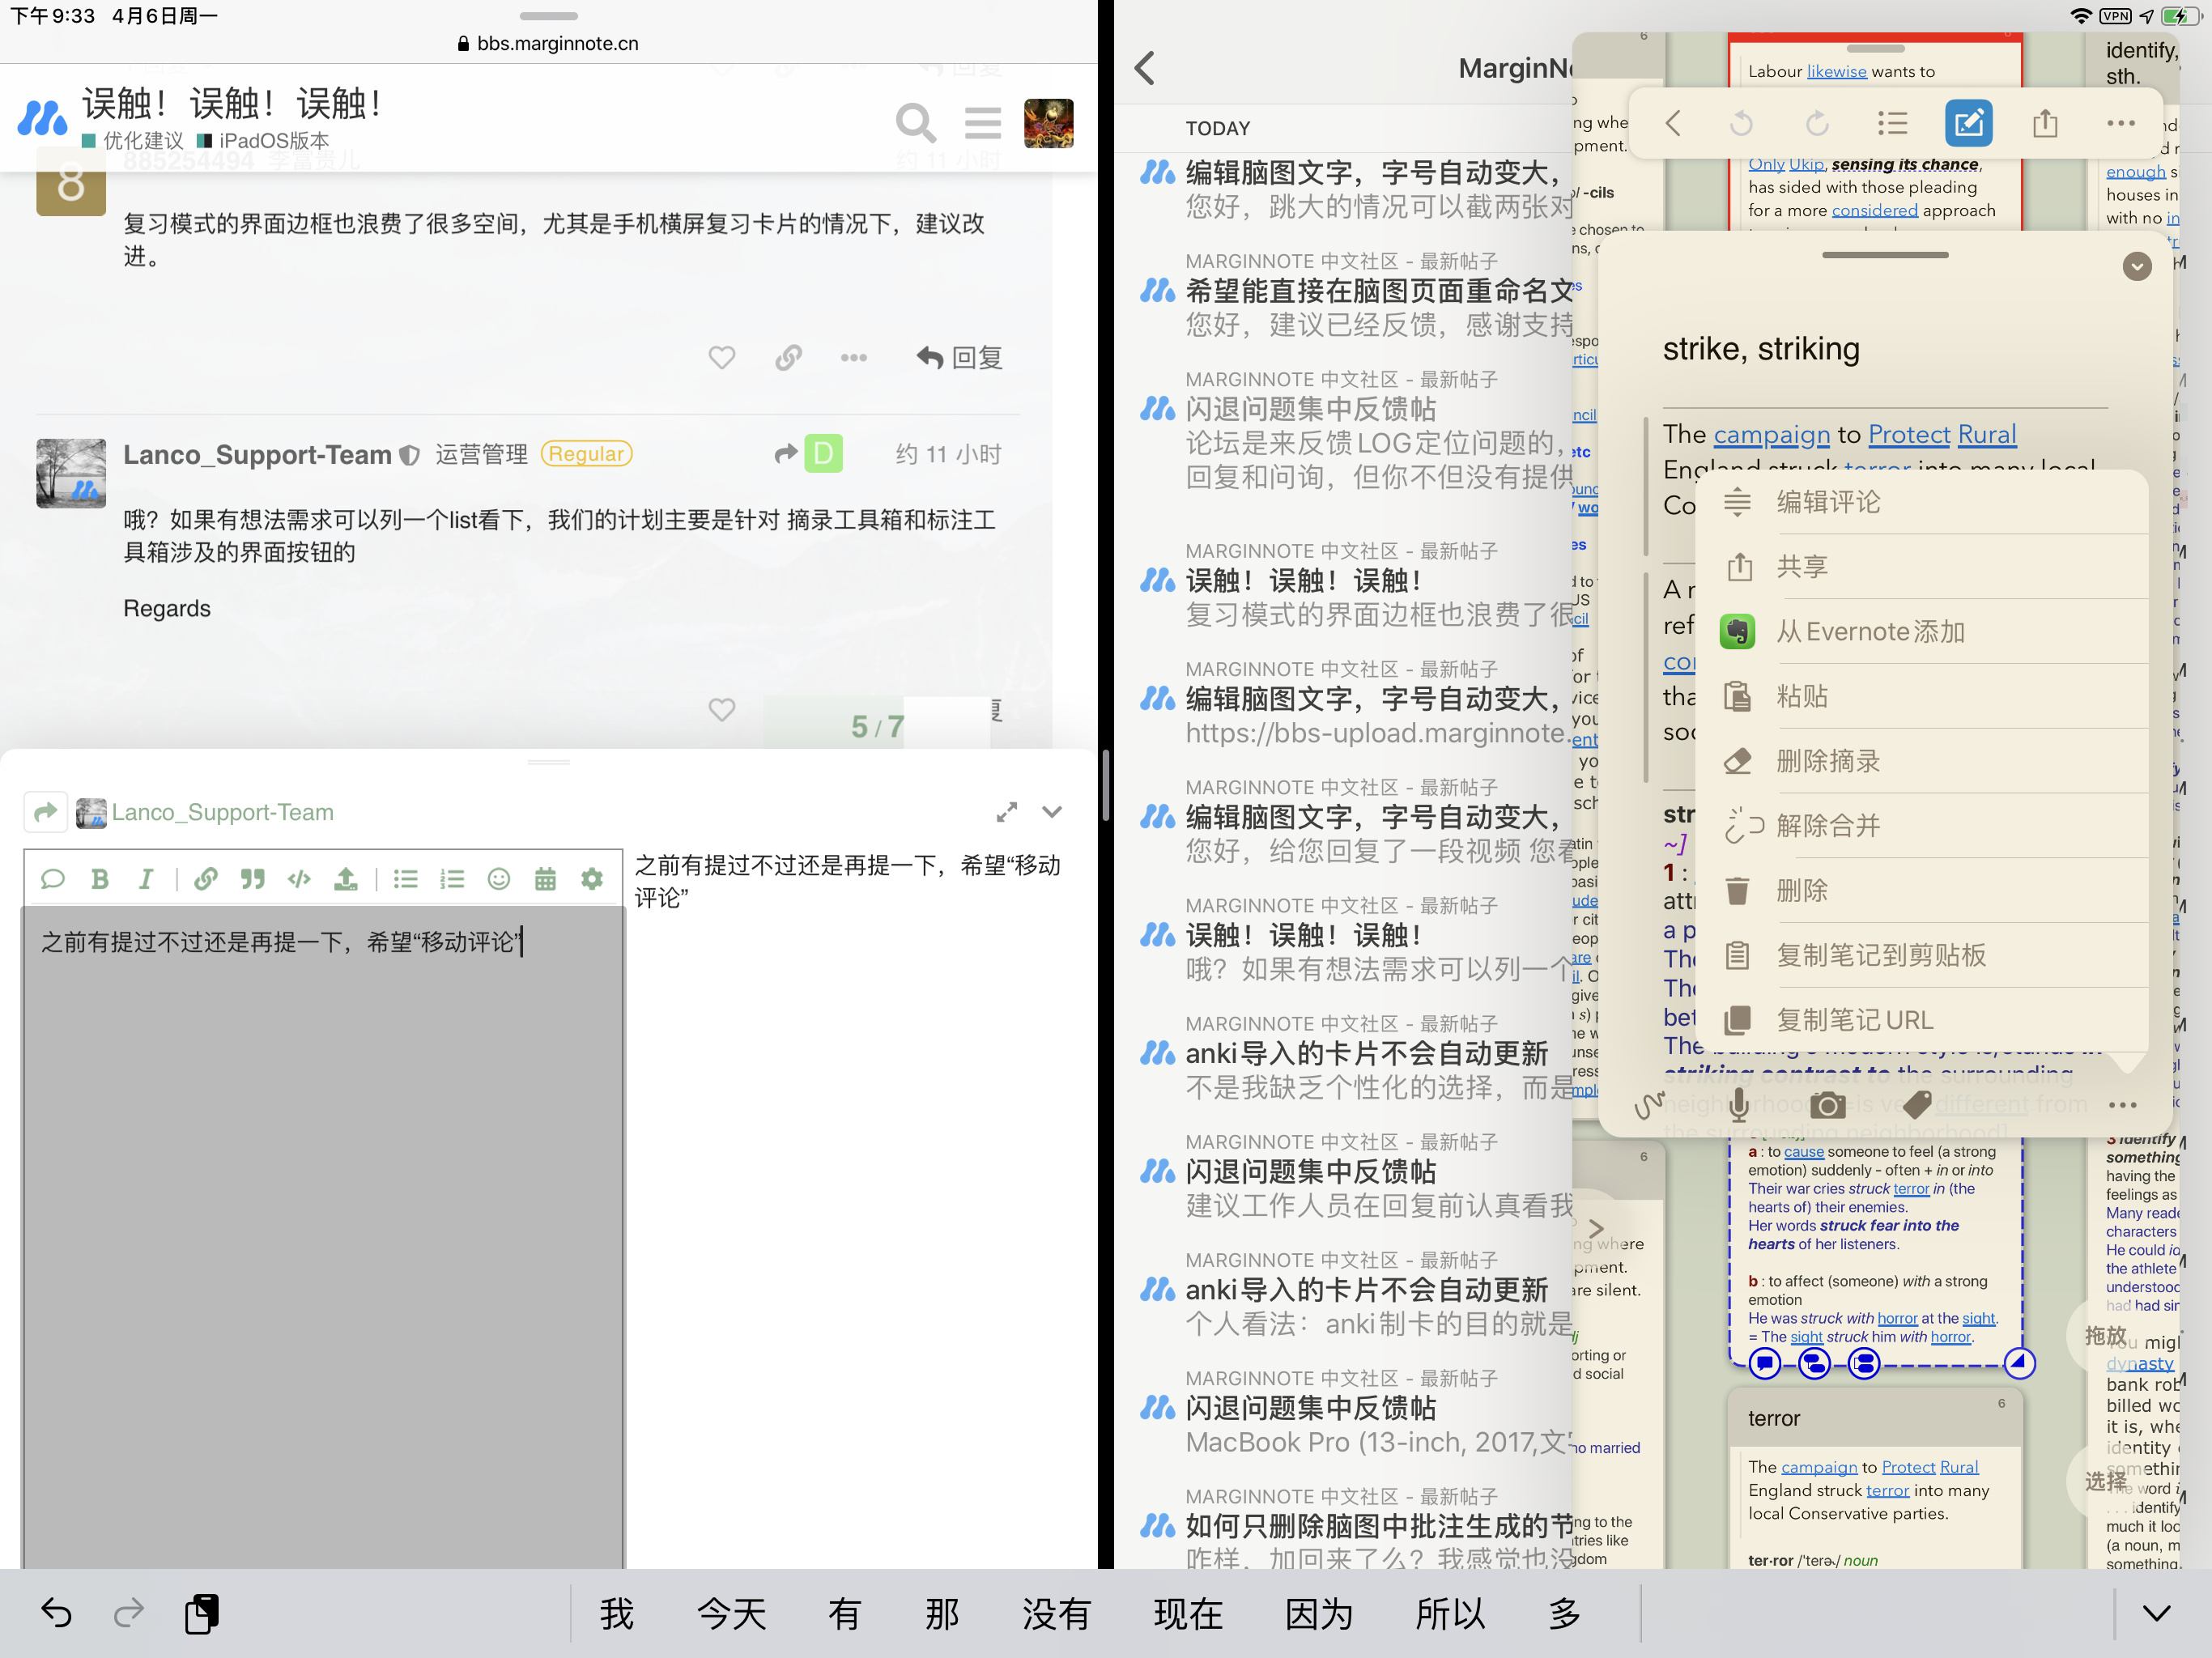Redo in MarginNote toolbar
Viewport: 2212px width, 1658px height.
[x=1817, y=123]
